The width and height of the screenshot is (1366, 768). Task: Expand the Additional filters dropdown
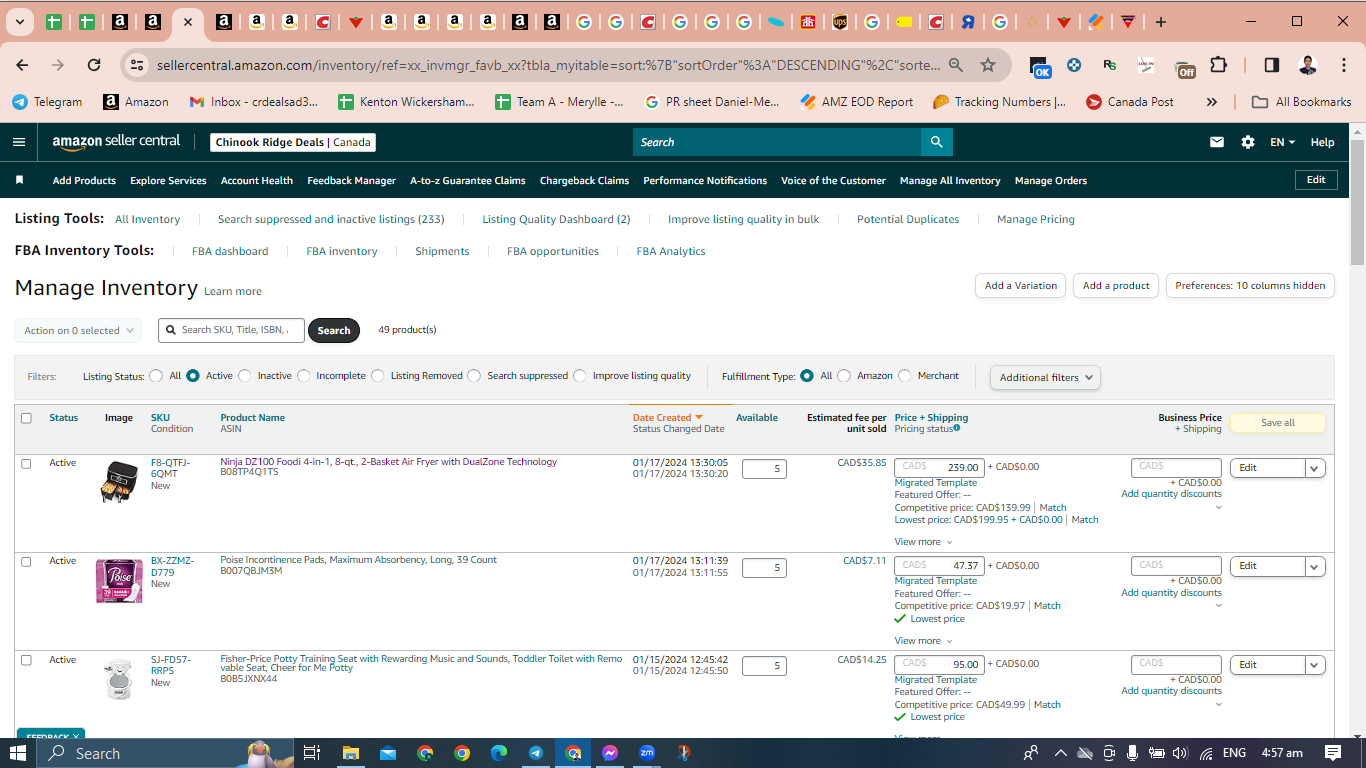[1045, 377]
